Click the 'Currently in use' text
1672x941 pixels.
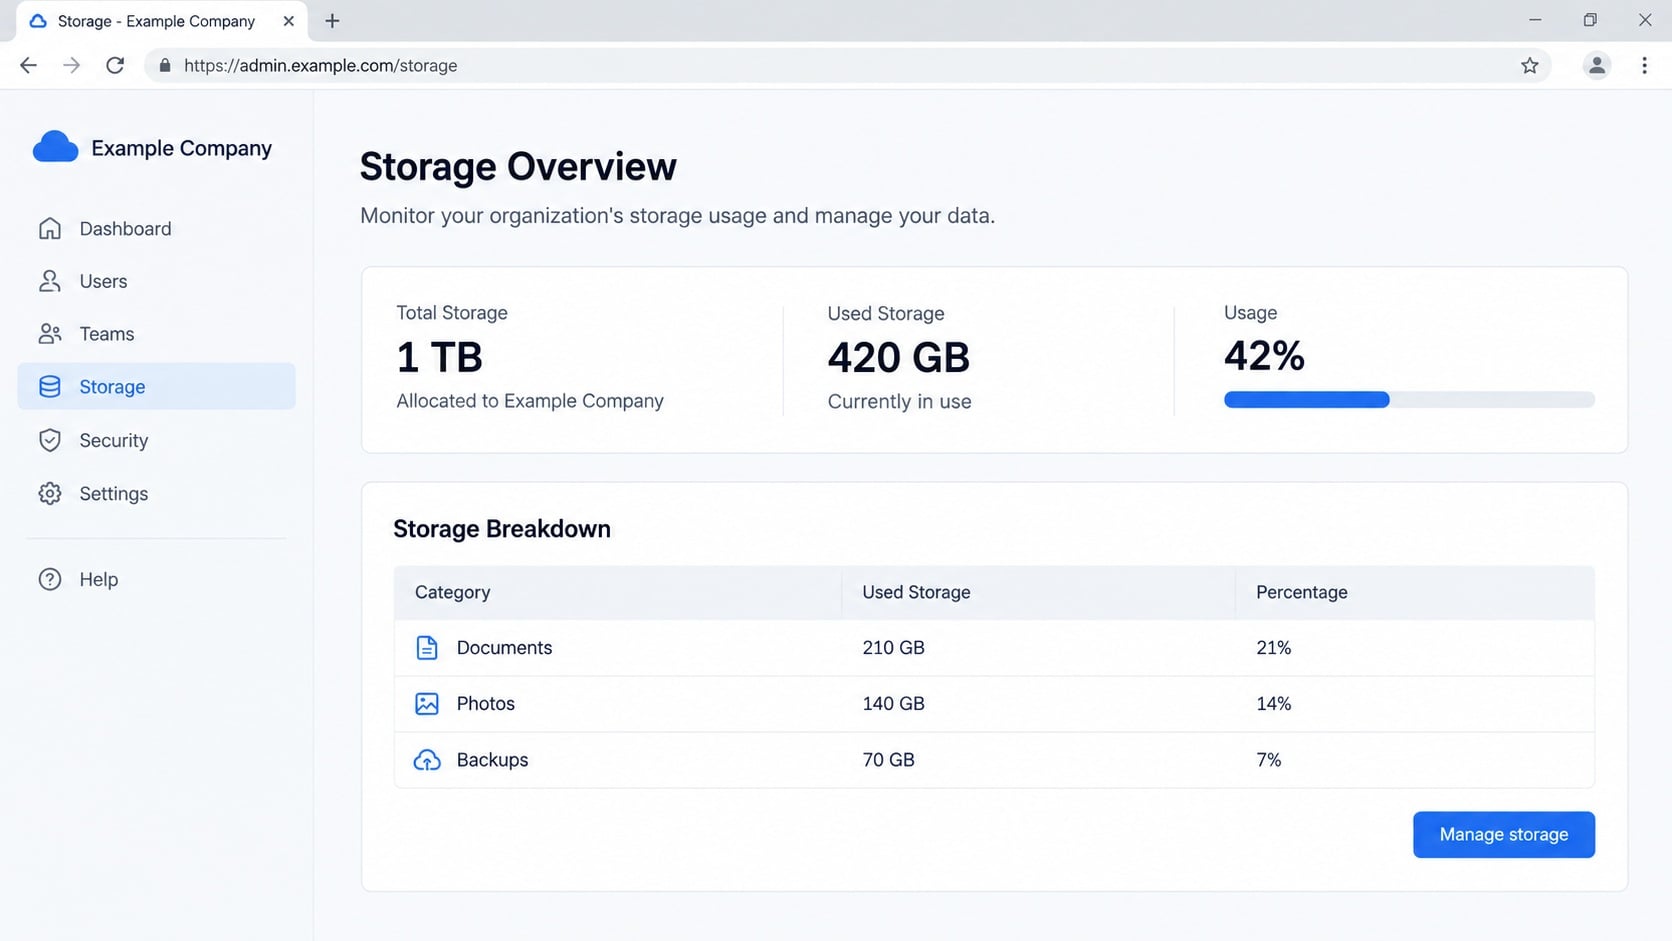point(899,402)
